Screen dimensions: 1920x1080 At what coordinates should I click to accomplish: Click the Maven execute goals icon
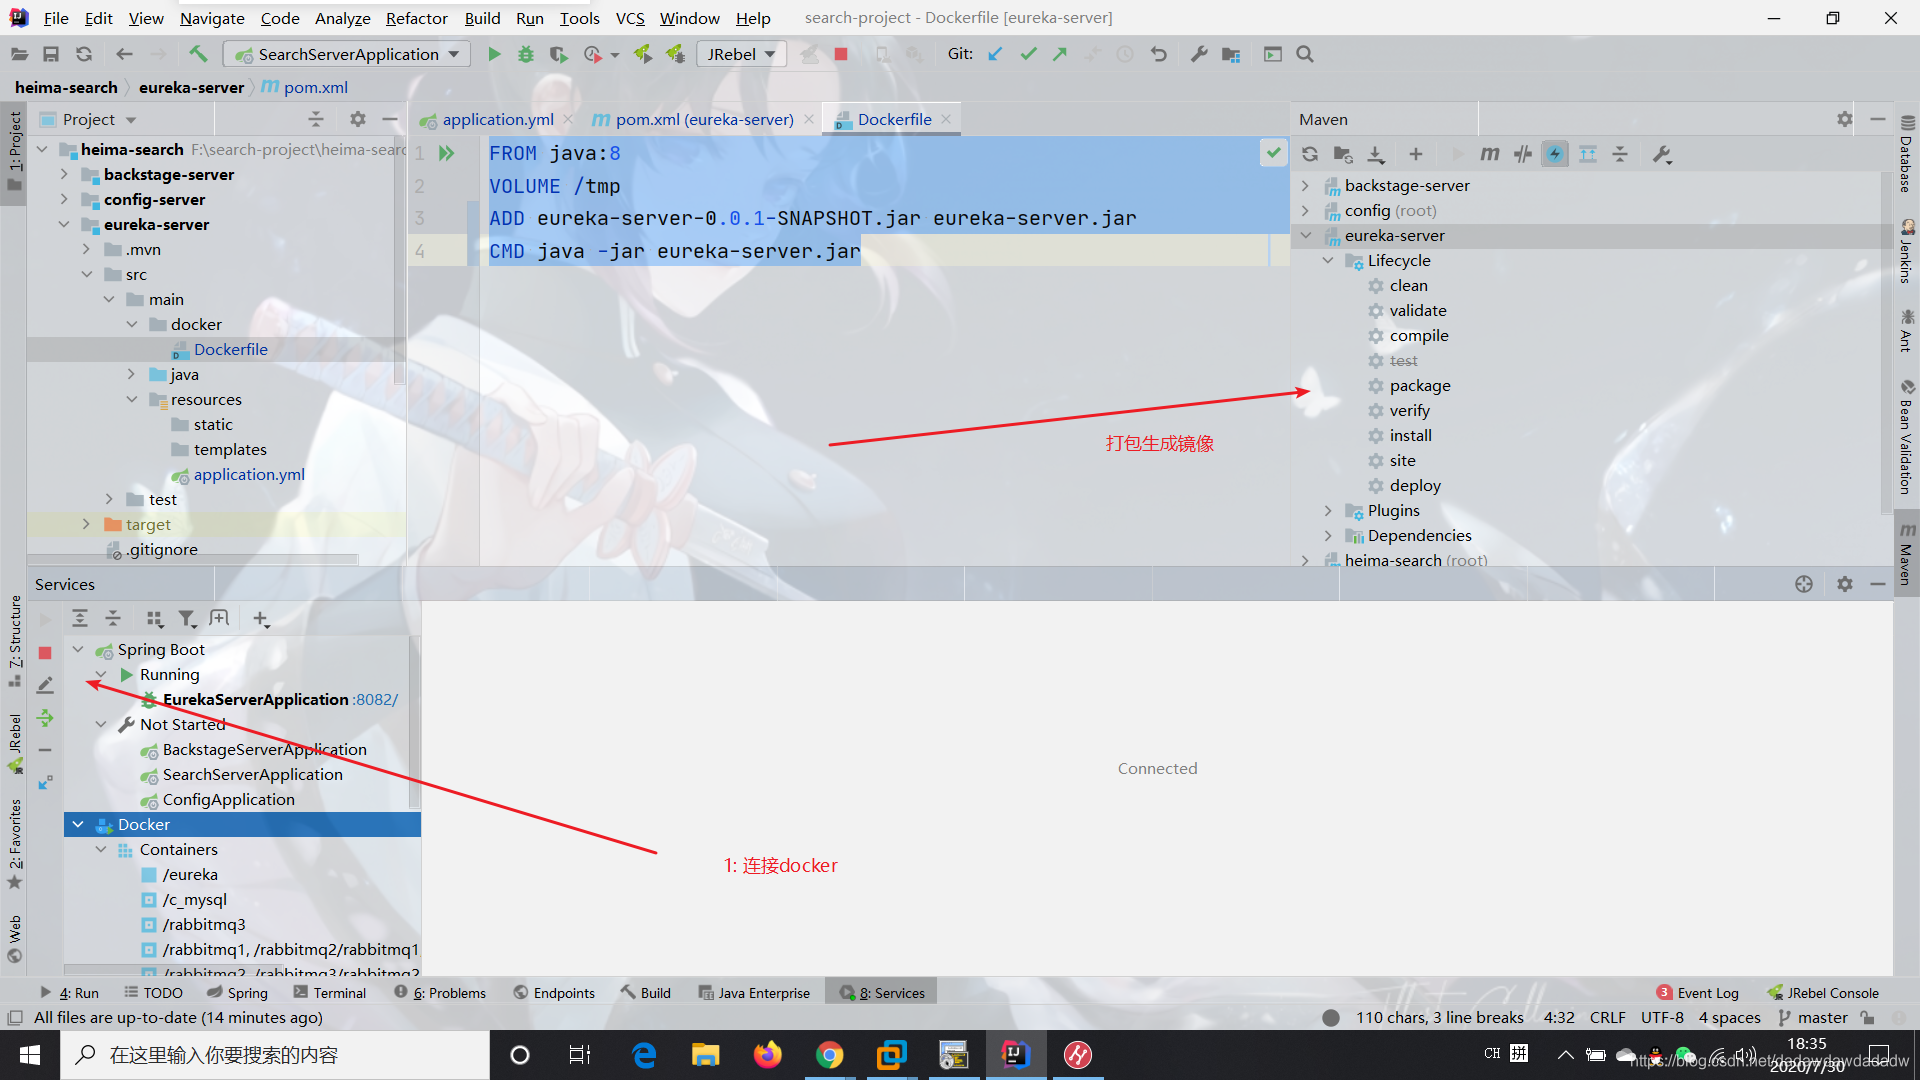click(1490, 154)
